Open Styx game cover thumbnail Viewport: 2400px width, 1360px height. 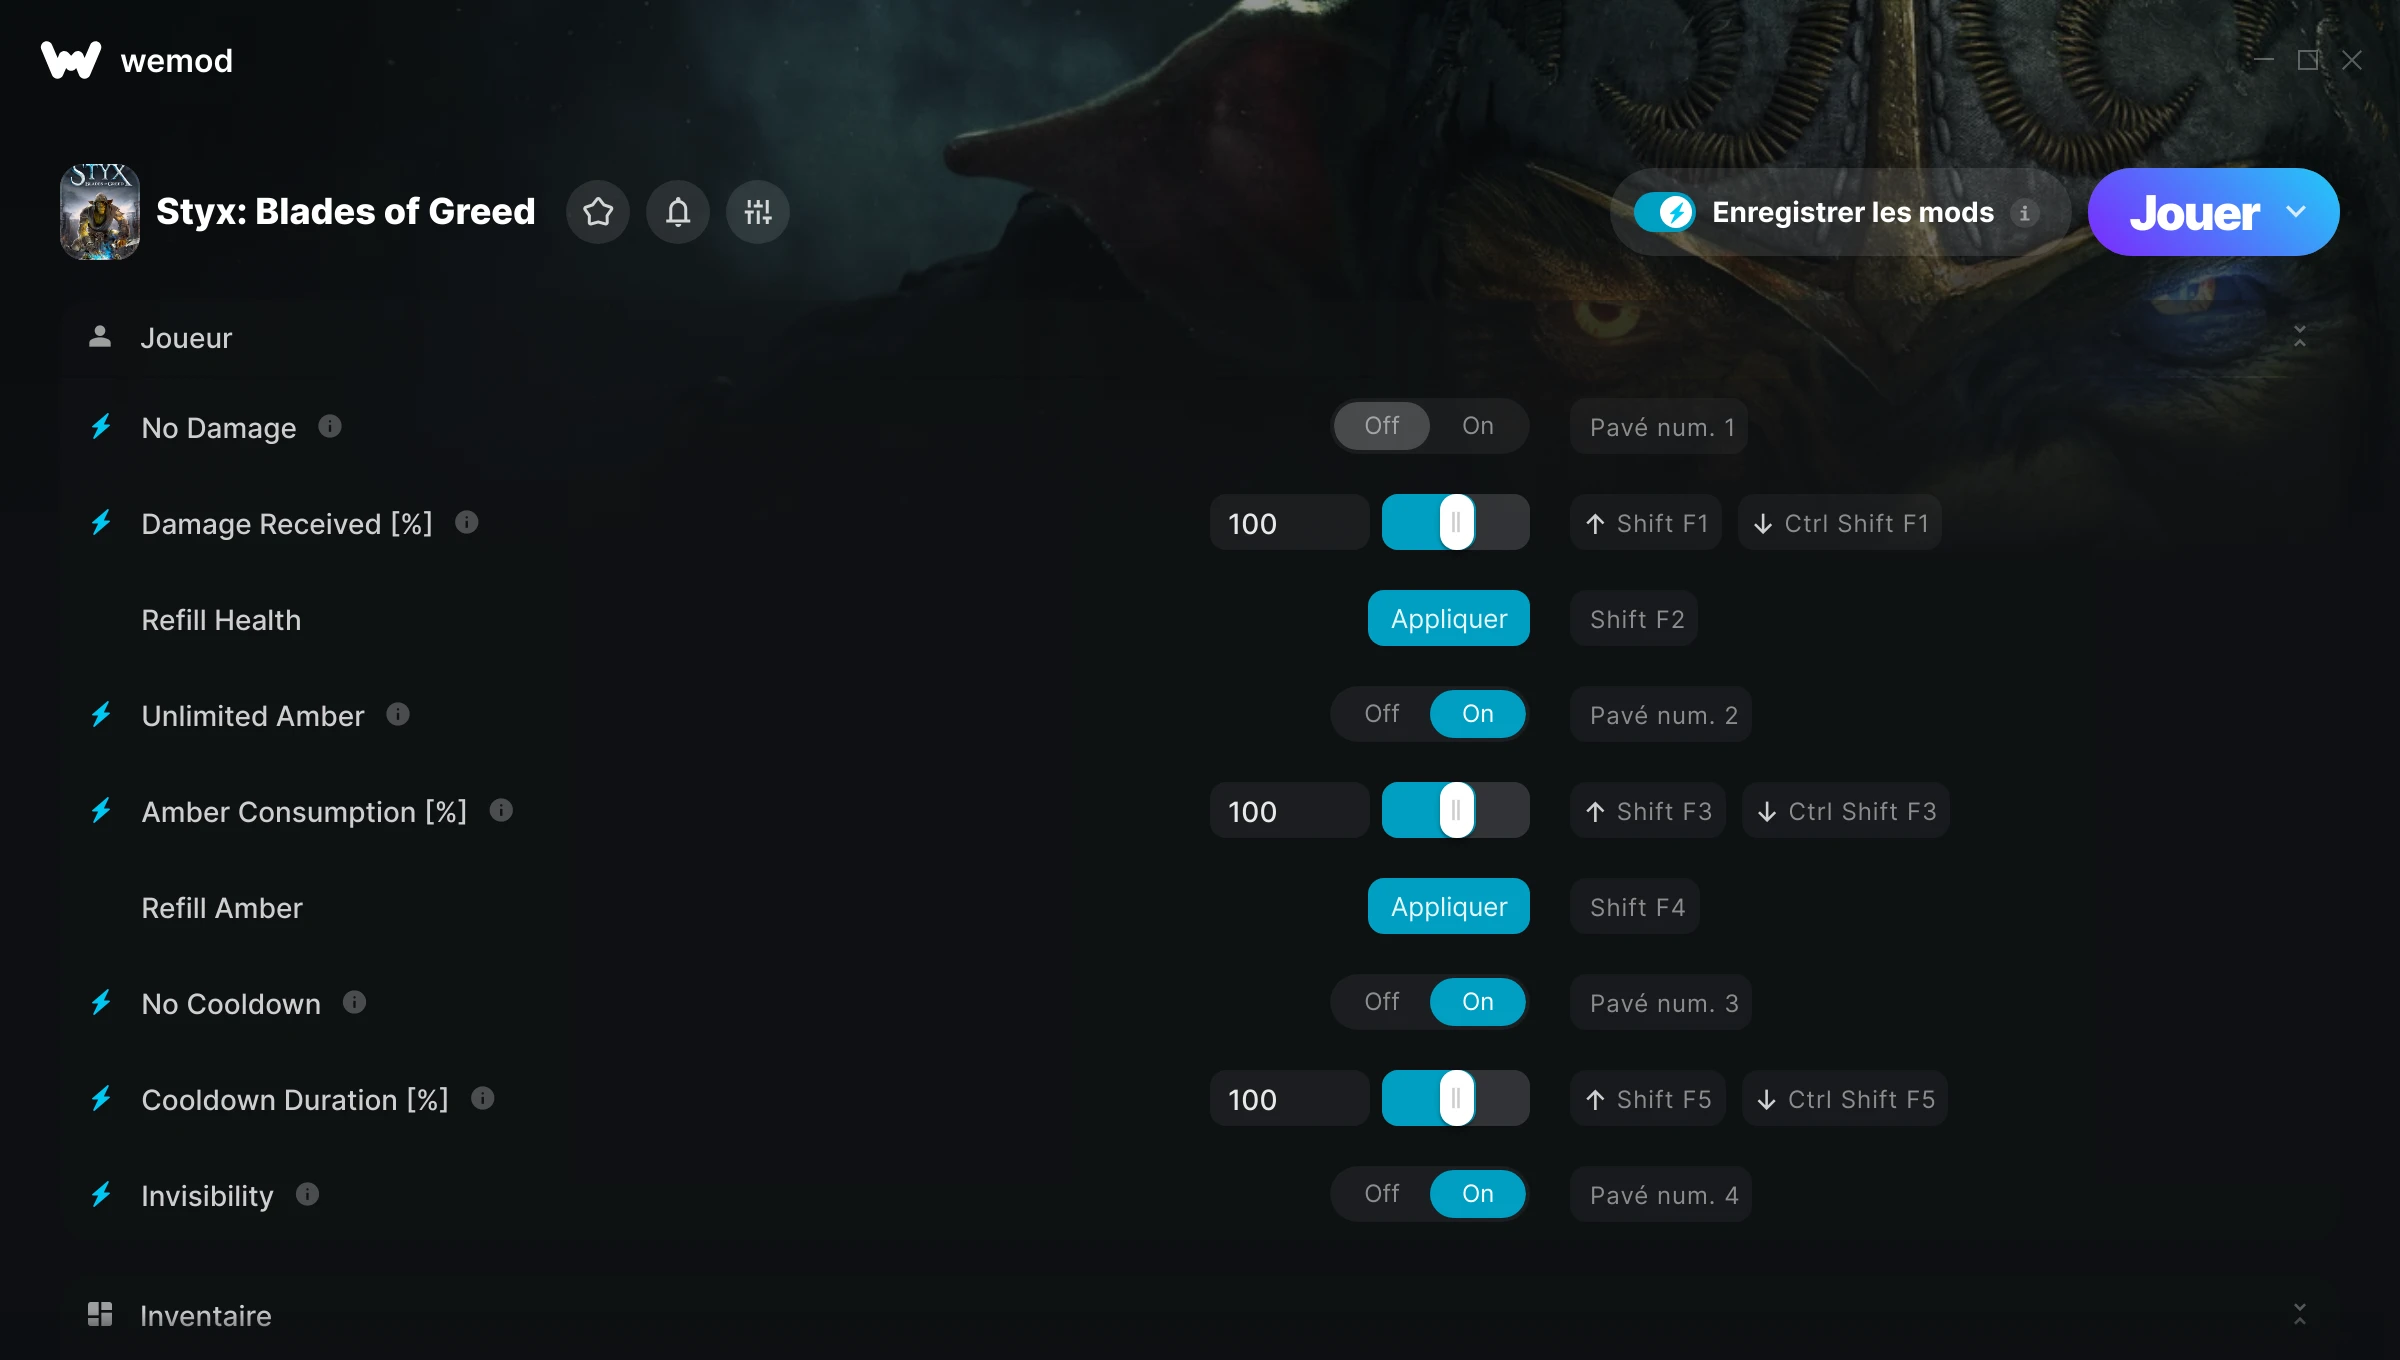[100, 212]
